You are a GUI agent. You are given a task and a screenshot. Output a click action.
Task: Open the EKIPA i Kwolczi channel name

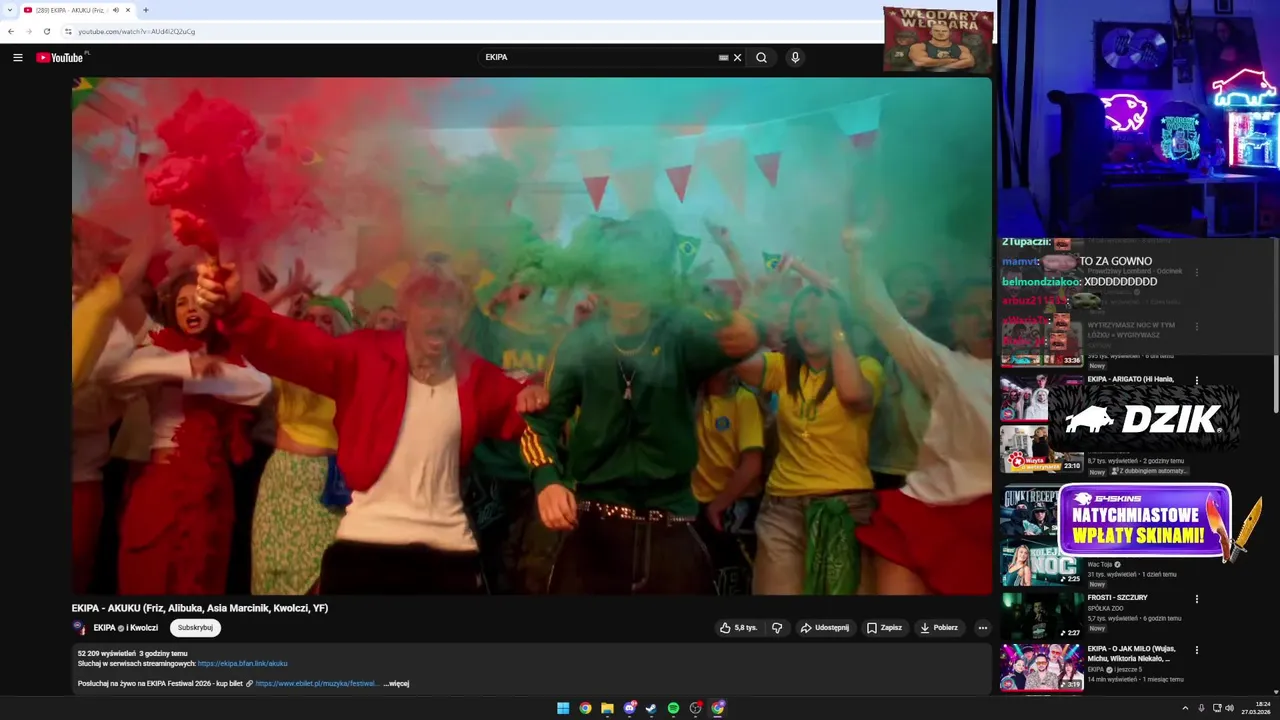(126, 628)
